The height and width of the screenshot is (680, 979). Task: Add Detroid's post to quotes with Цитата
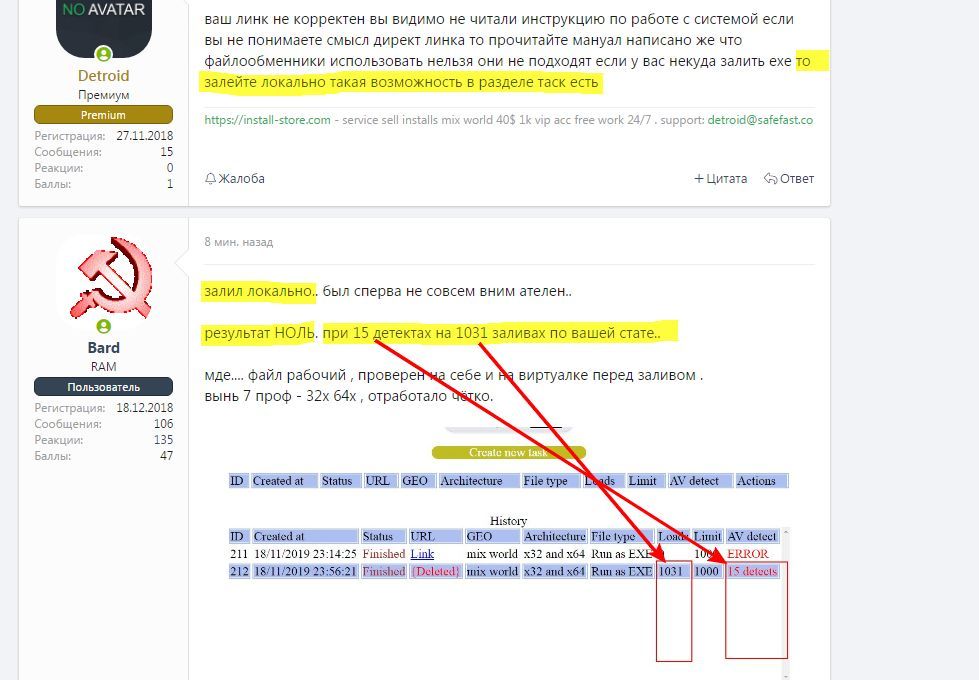pos(721,179)
